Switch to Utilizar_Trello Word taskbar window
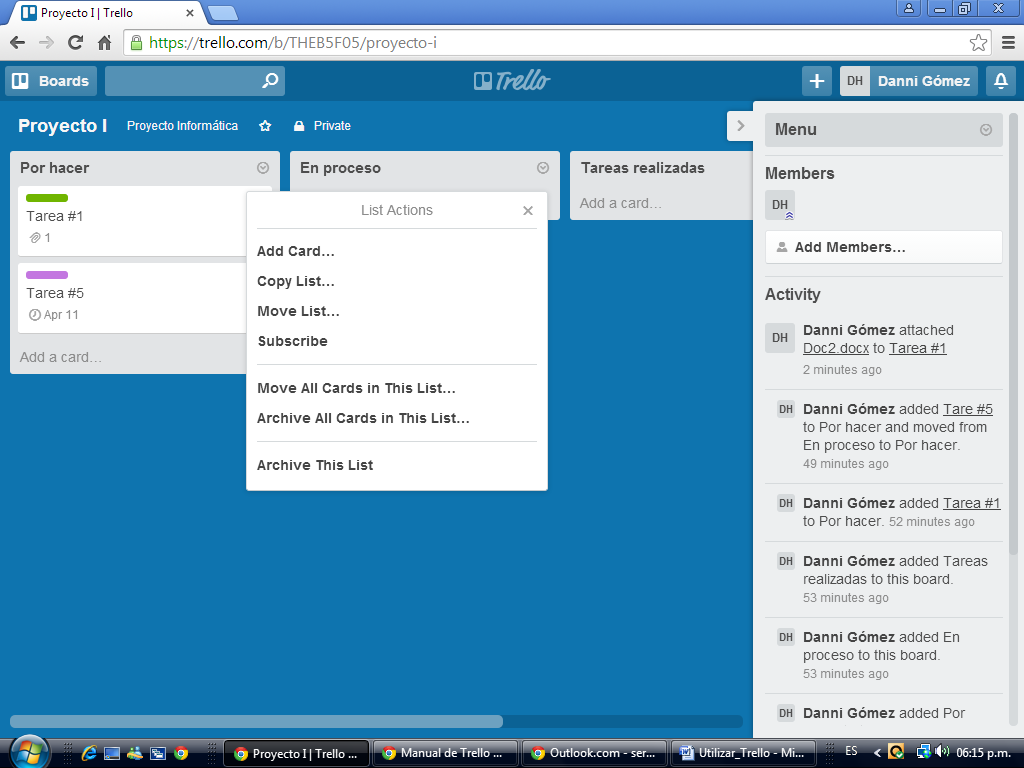This screenshot has height=768, width=1024. point(743,753)
